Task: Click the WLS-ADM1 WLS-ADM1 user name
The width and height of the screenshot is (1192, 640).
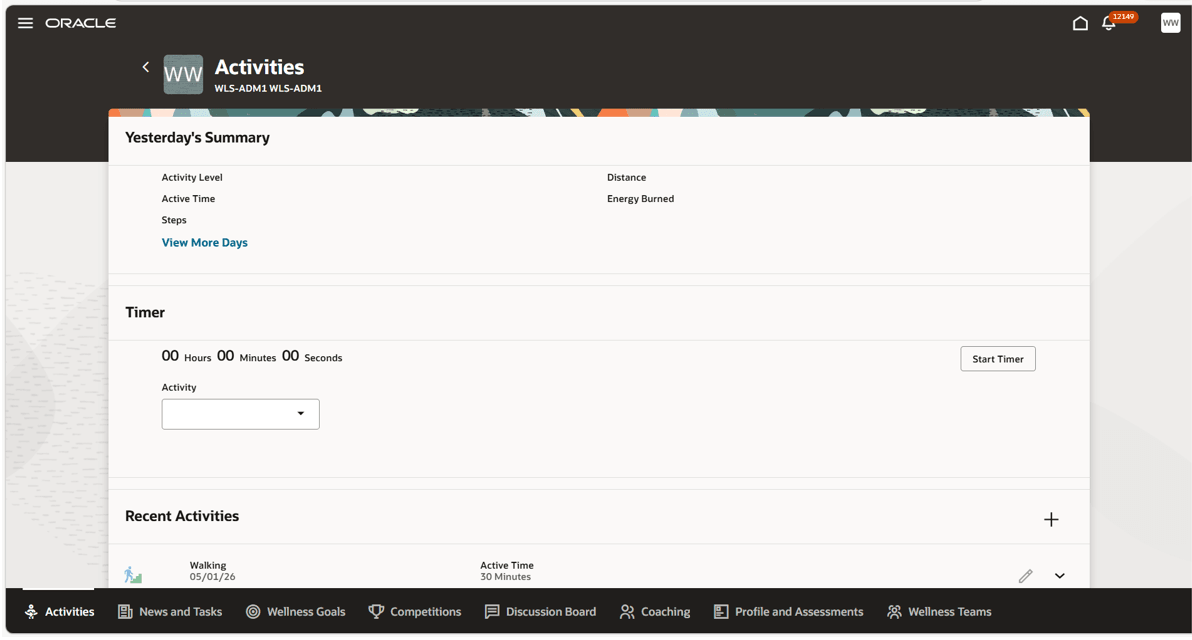Action: [x=268, y=88]
